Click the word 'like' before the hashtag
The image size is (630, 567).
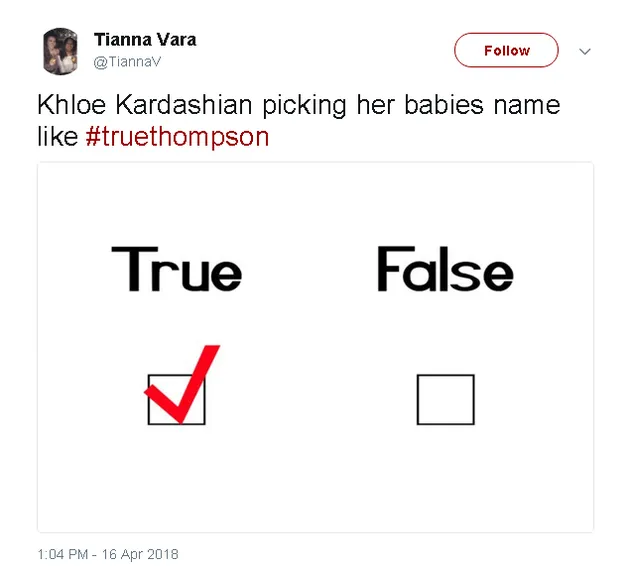click(57, 137)
